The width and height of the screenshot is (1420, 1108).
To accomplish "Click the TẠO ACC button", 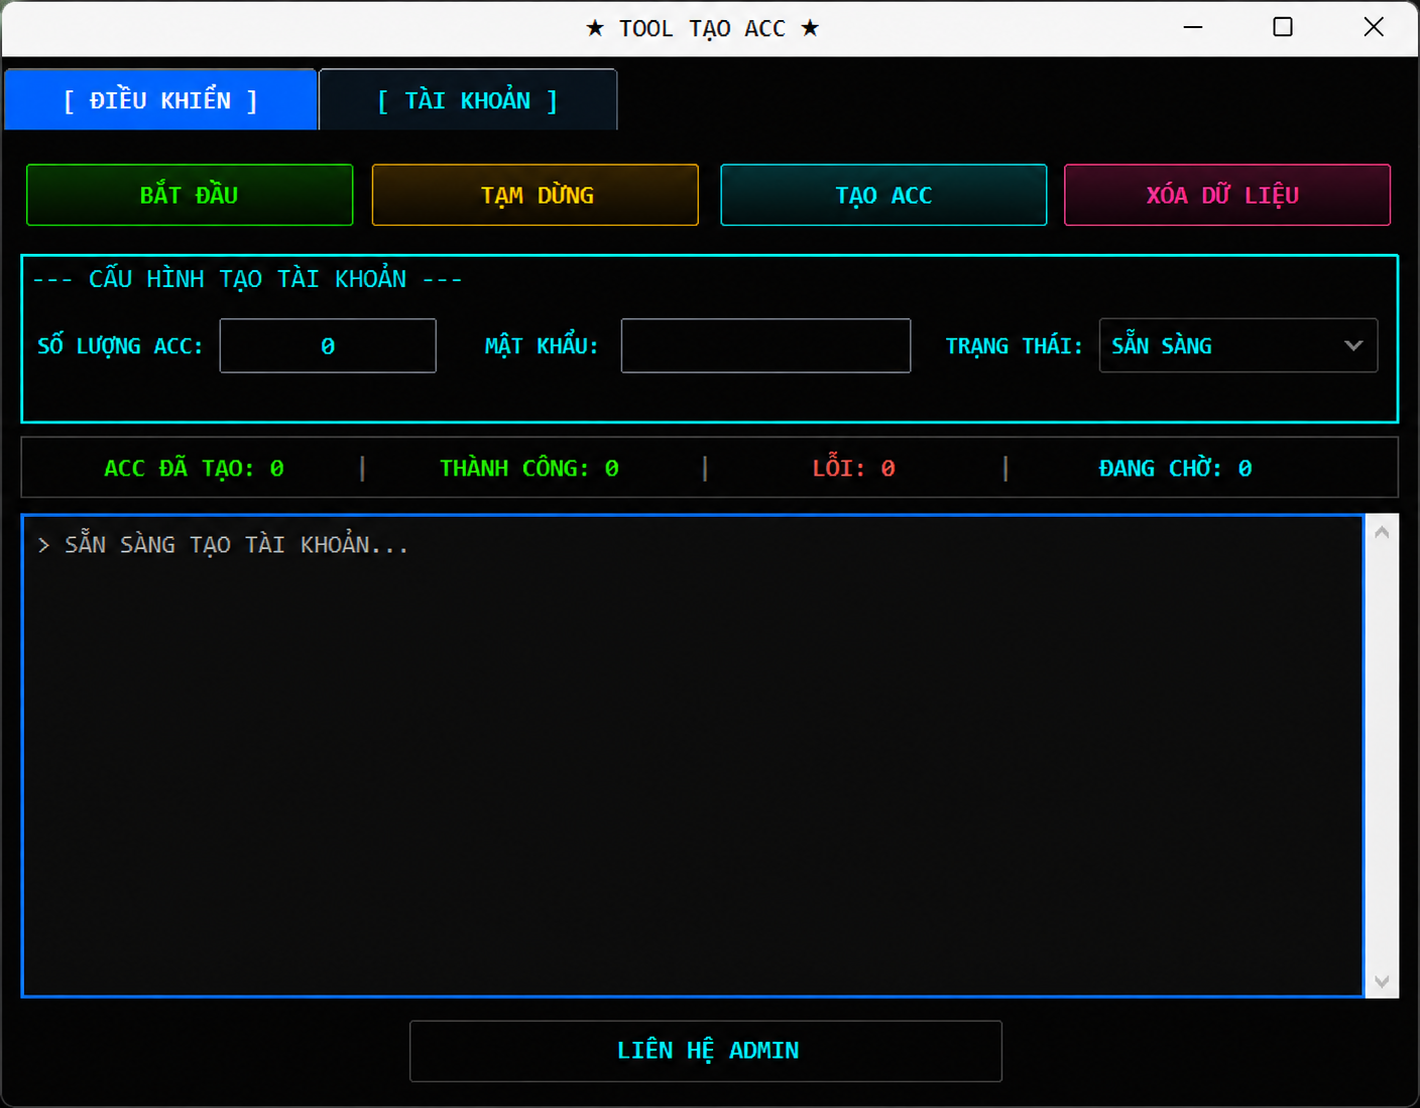I will click(x=883, y=195).
